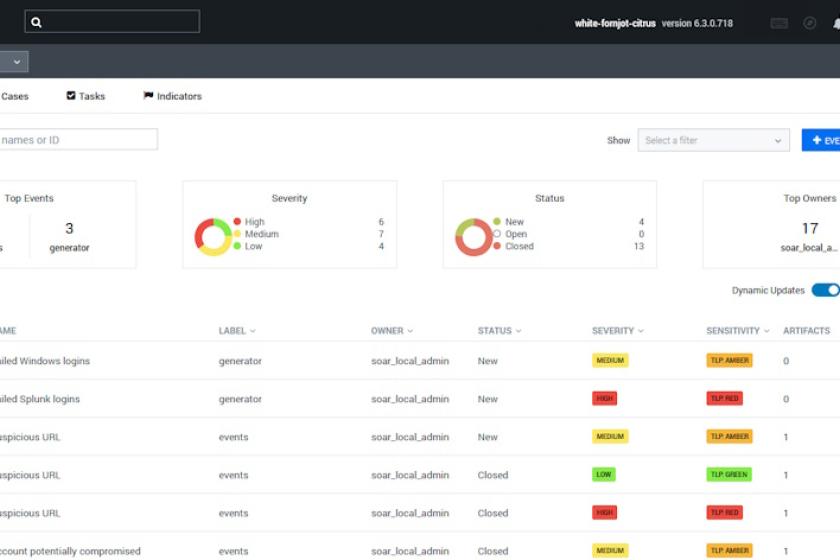Open the failed Splunk logins event
Screen dimensions: 840x560
point(40,399)
